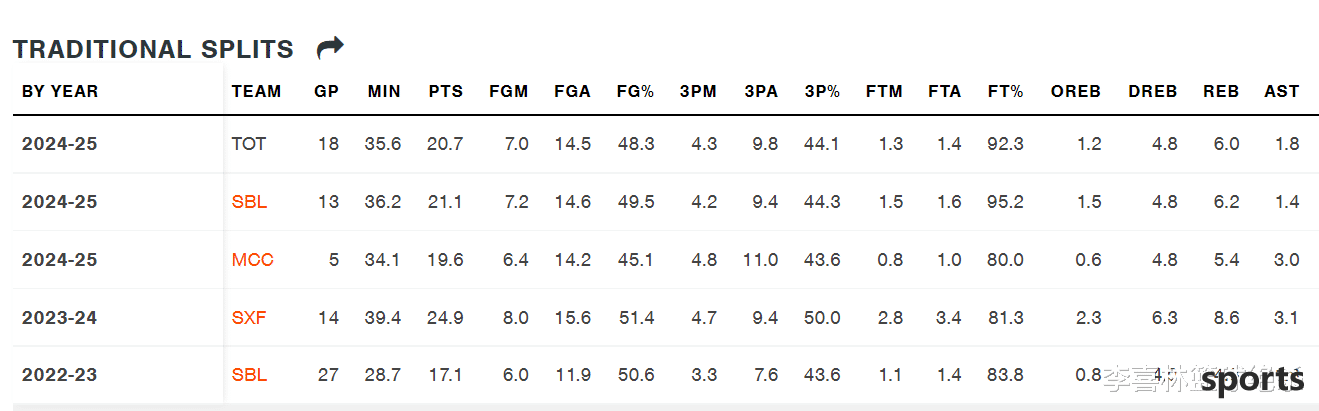This screenshot has height=411, width=1319.
Task: Click the Traditional Splits heading
Action: point(153,49)
